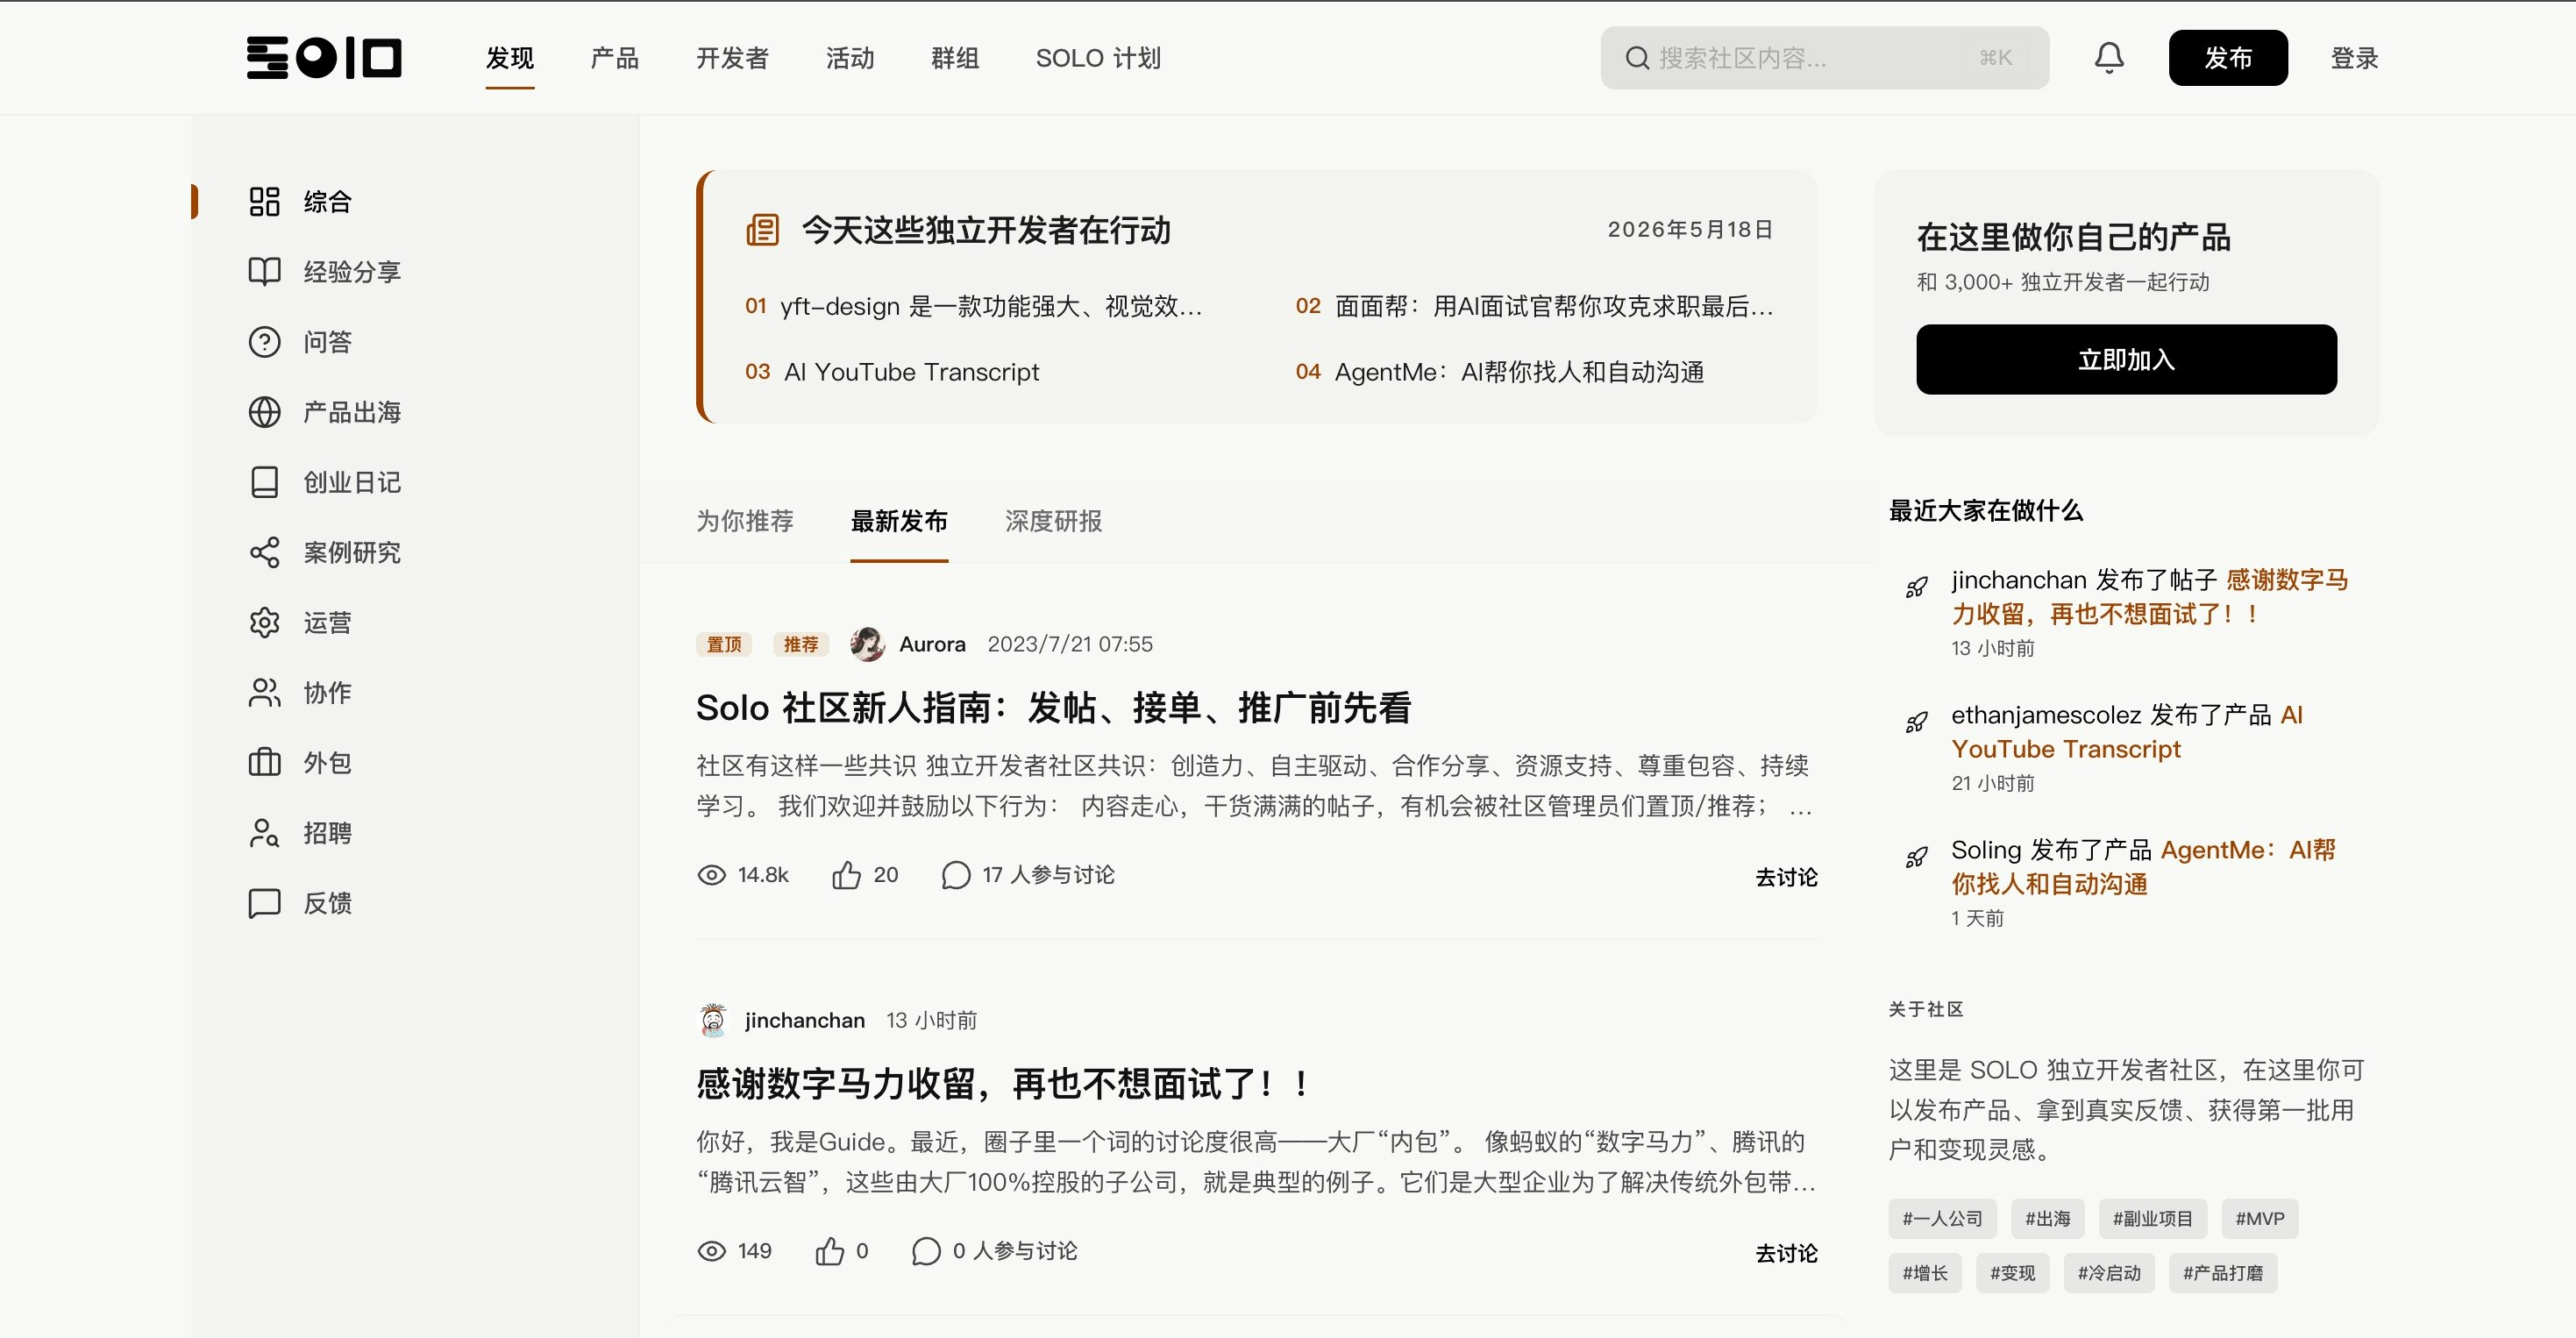The height and width of the screenshot is (1338, 2576).
Task: Open sidebar link AI YouTube Transcript by ethanjamescolez
Action: [x=2125, y=732]
